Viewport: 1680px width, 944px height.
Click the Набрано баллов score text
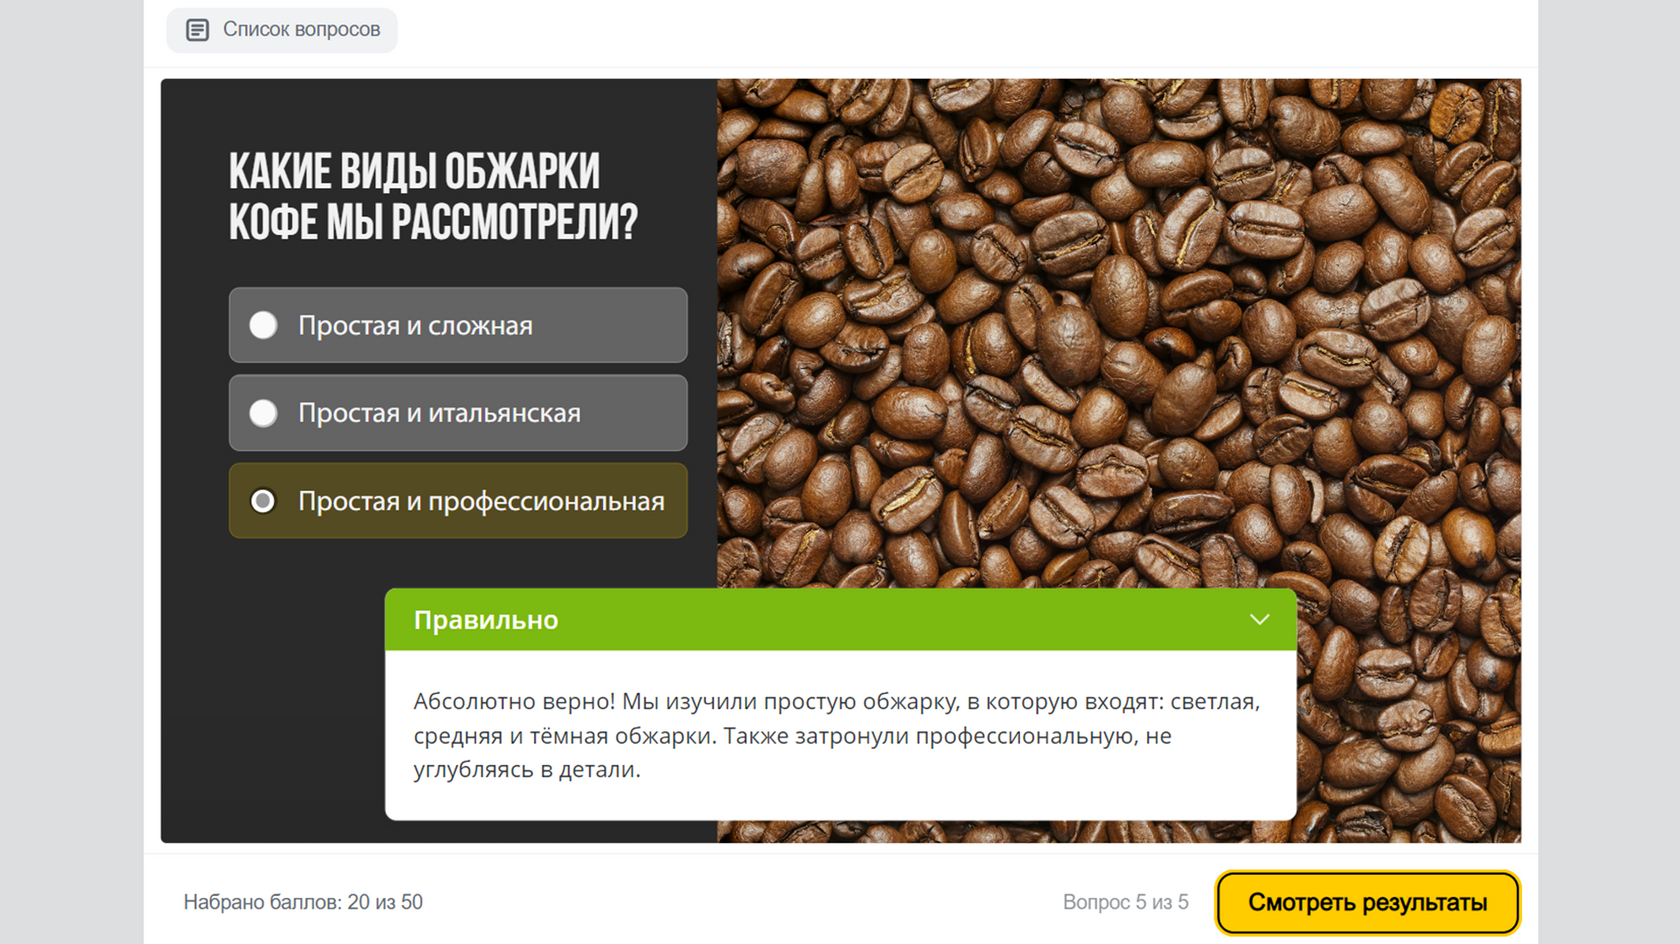[303, 902]
